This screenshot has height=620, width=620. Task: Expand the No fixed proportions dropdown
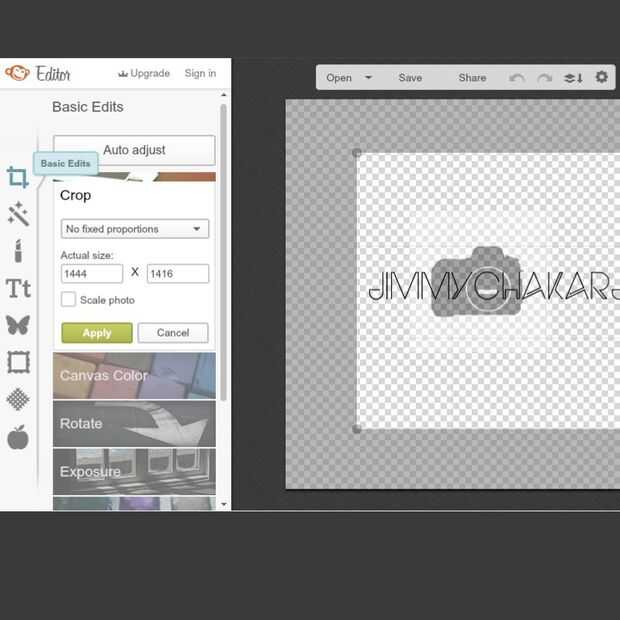click(135, 229)
